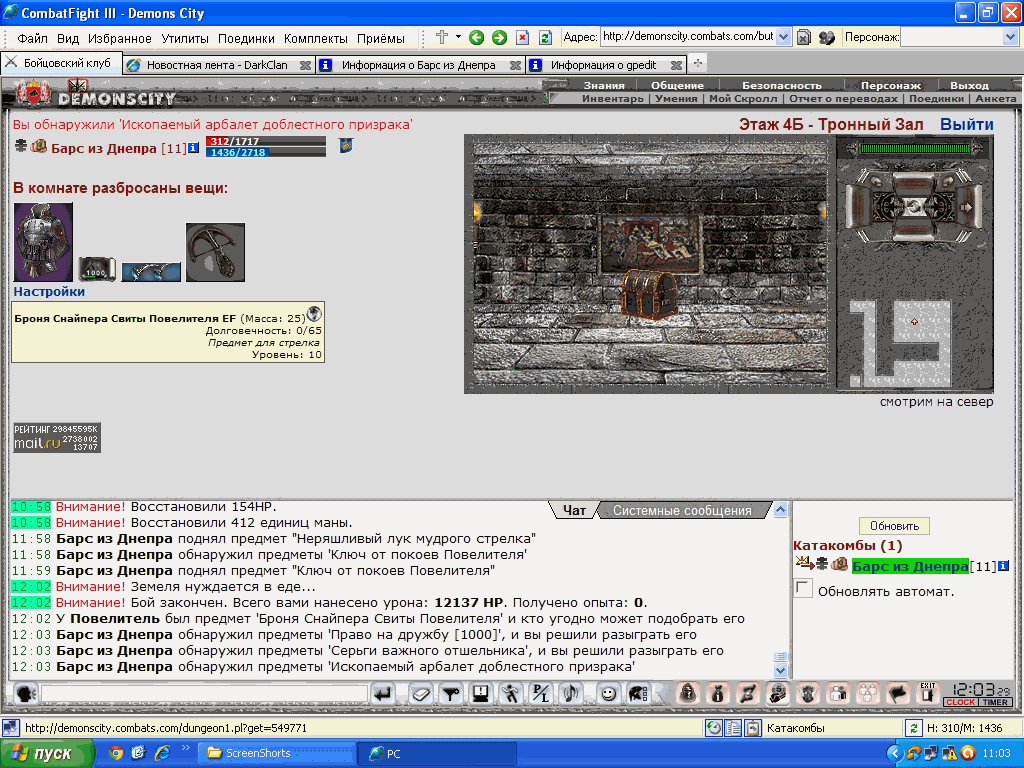Click the Обновить button
The height and width of the screenshot is (768, 1024).
tap(894, 526)
